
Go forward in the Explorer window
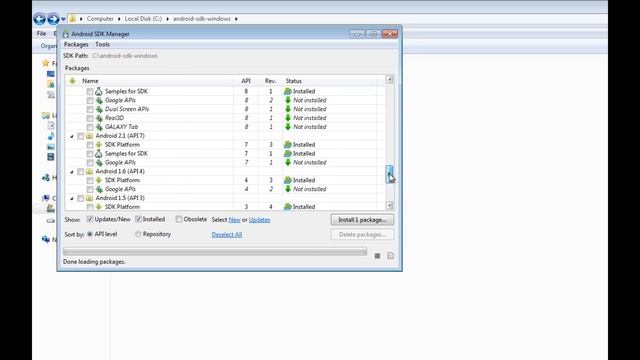pos(53,19)
